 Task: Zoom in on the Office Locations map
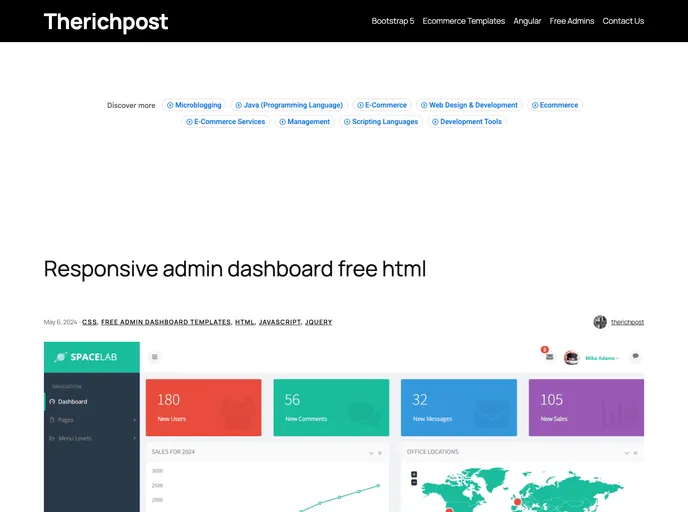[x=414, y=474]
